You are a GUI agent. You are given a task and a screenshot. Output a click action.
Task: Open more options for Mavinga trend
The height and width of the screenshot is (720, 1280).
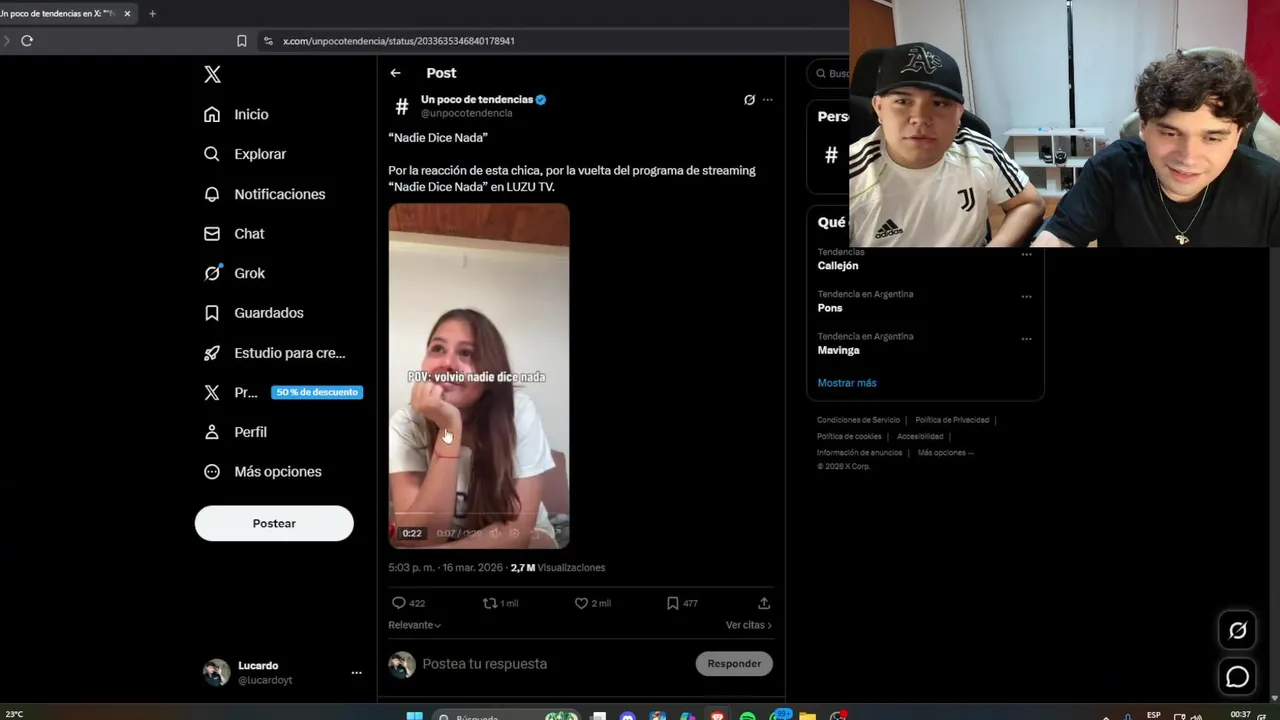click(1026, 339)
